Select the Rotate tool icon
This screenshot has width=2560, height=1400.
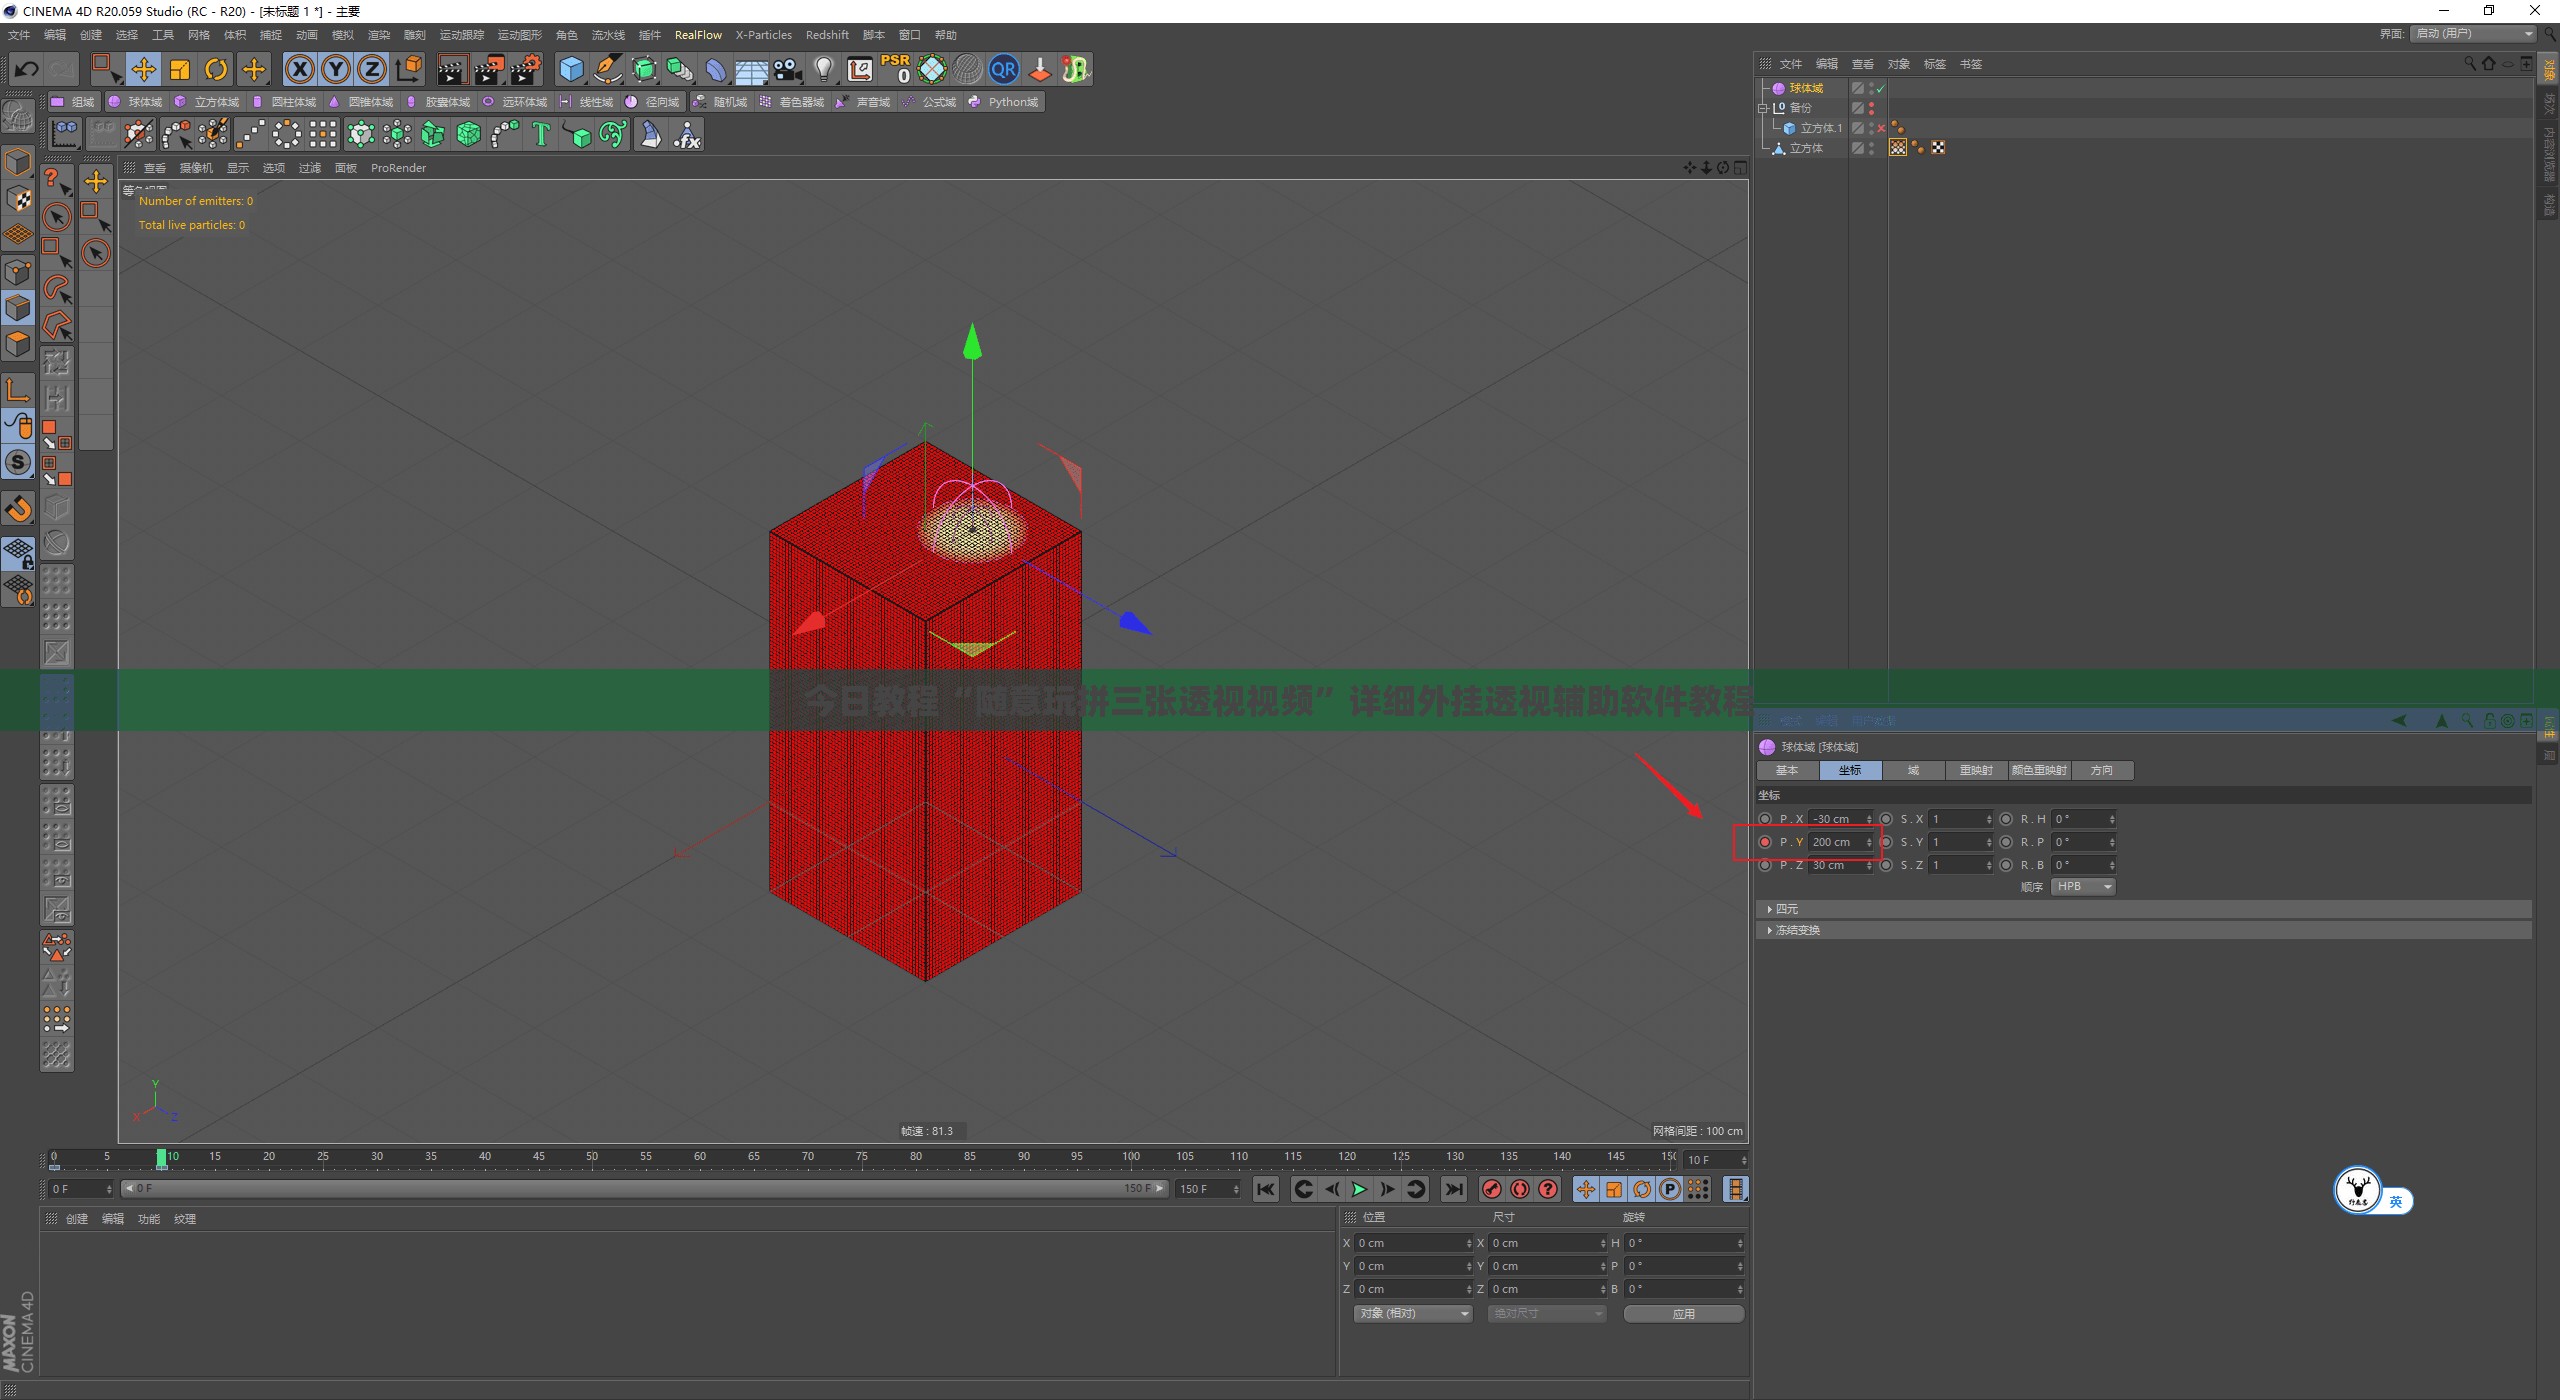pyautogui.click(x=216, y=69)
